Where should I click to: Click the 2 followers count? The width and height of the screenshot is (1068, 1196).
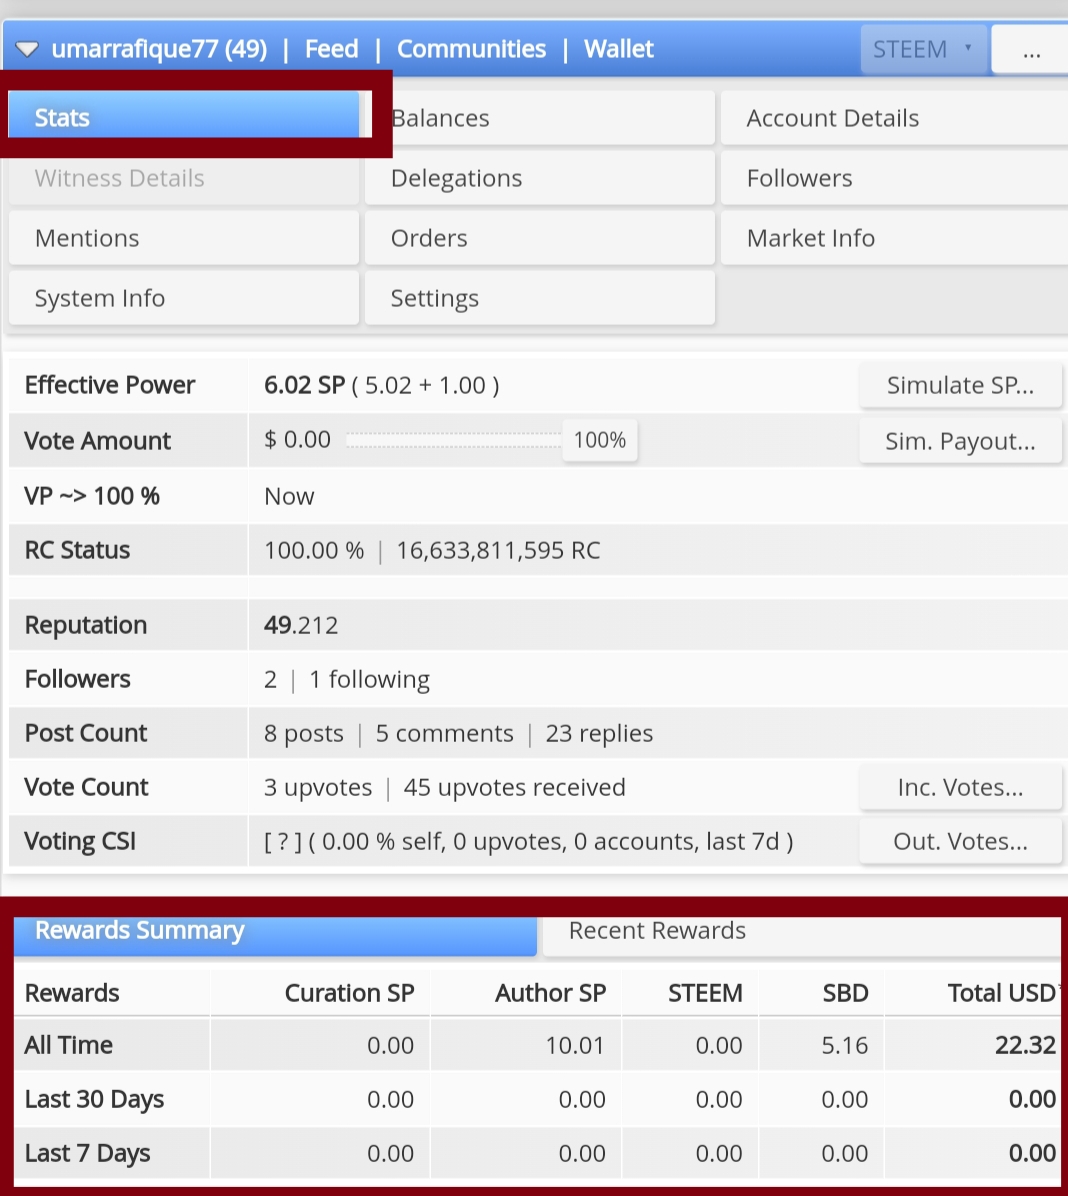(x=270, y=680)
